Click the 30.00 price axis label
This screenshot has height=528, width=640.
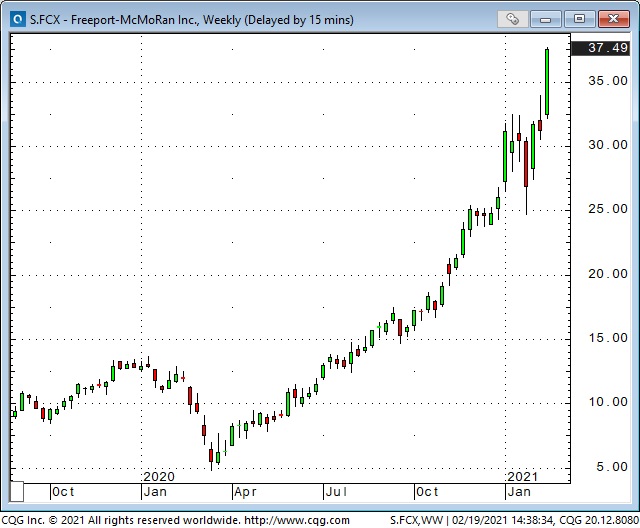pos(608,145)
